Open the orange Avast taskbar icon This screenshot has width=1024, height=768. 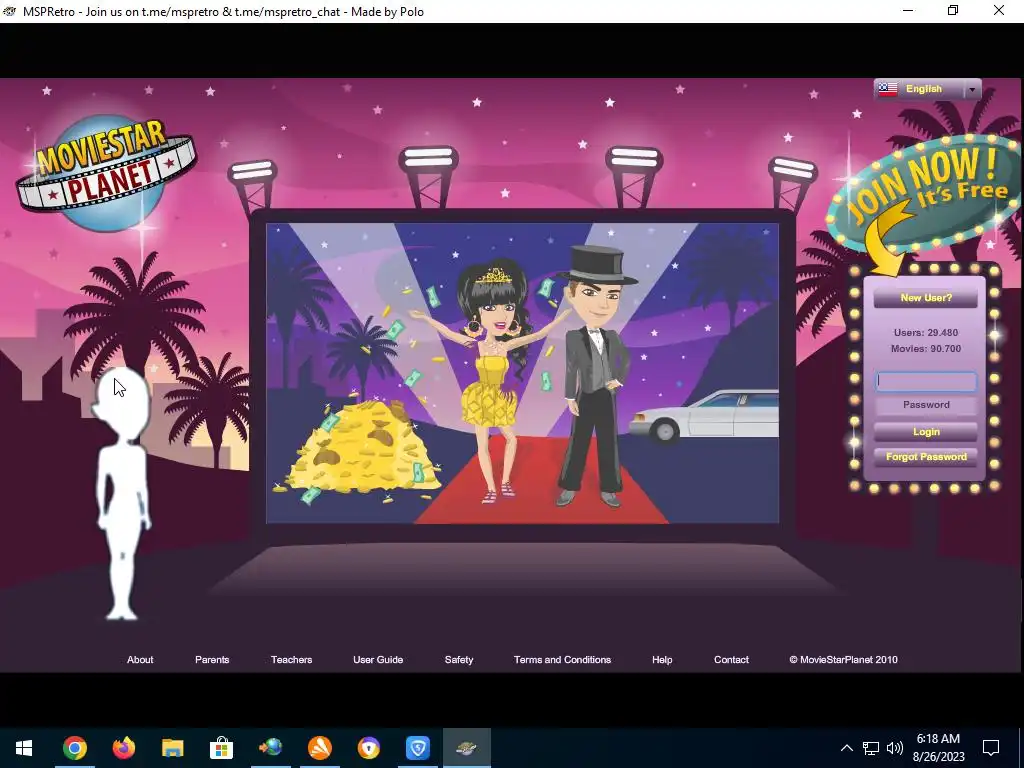coord(319,748)
